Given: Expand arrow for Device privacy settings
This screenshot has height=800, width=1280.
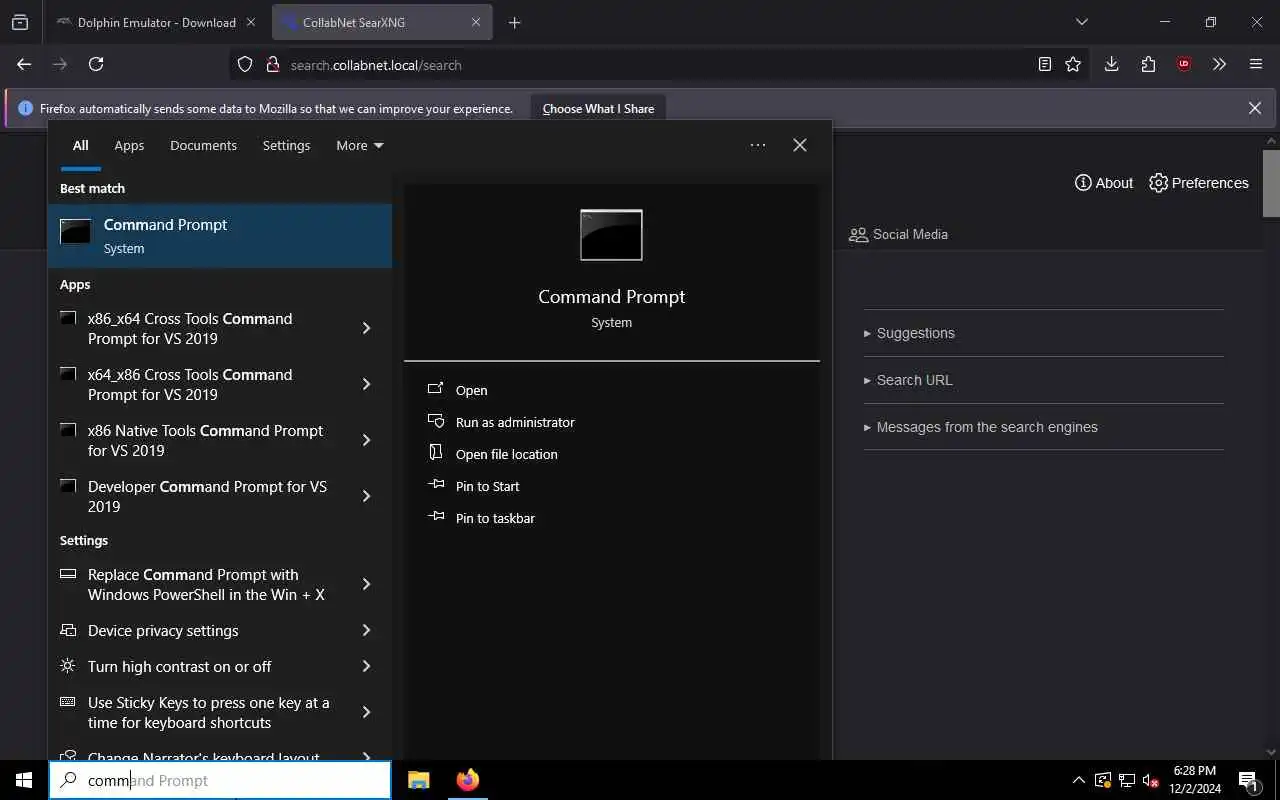Looking at the screenshot, I should coord(366,630).
